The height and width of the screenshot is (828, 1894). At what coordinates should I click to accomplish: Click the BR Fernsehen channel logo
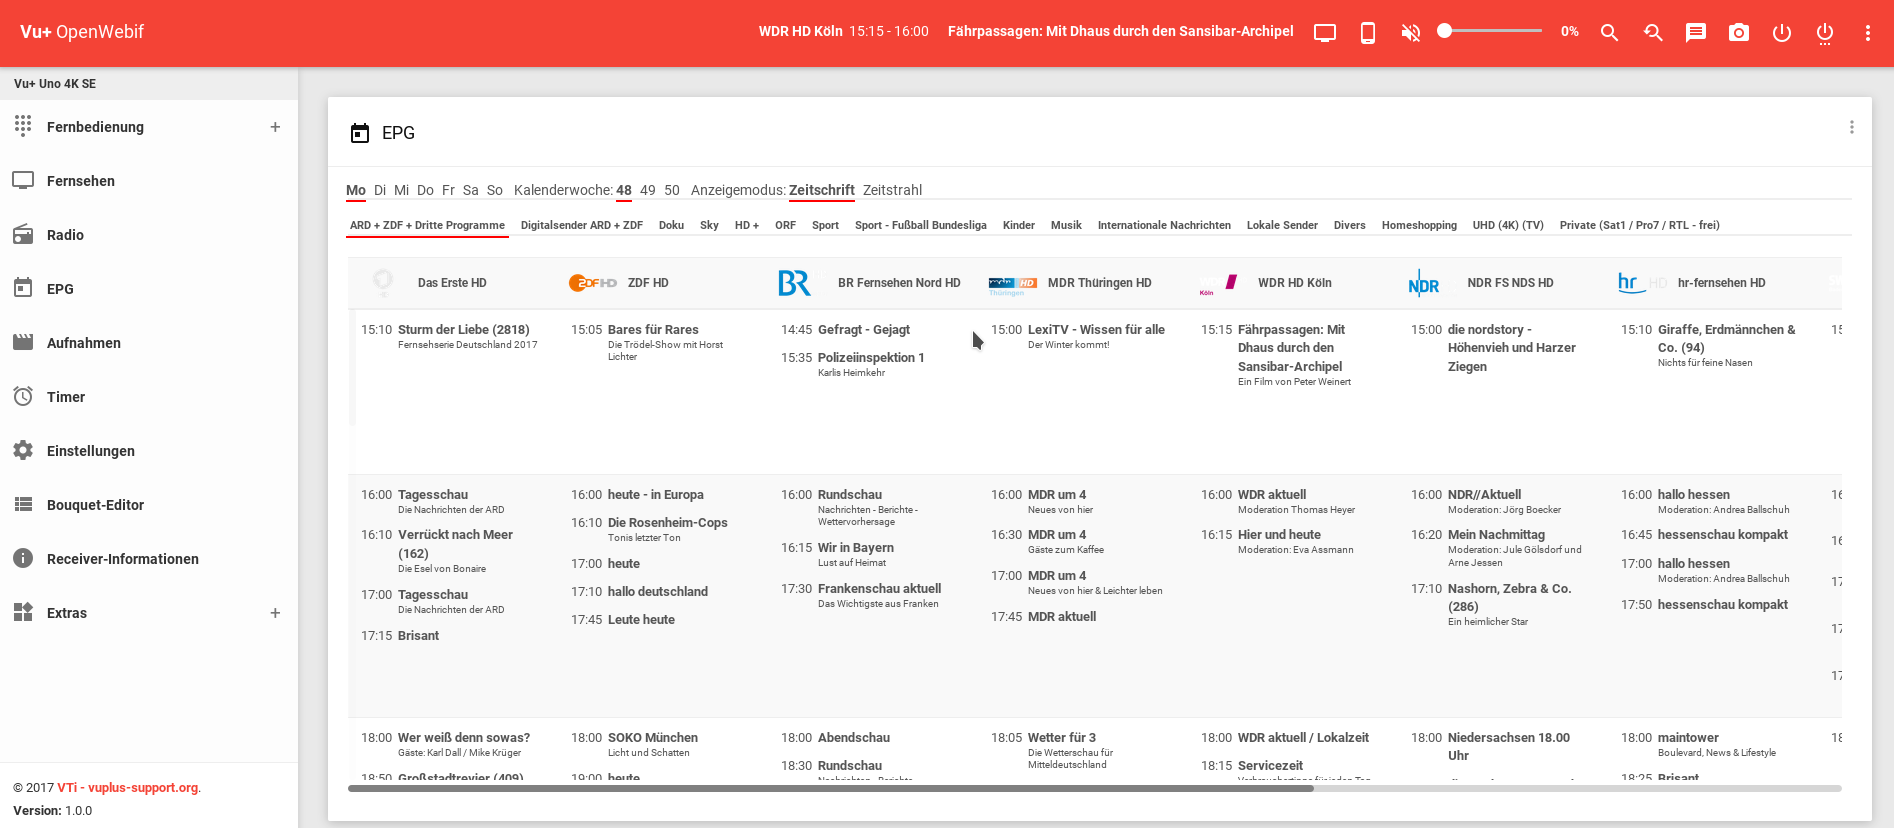tap(795, 283)
